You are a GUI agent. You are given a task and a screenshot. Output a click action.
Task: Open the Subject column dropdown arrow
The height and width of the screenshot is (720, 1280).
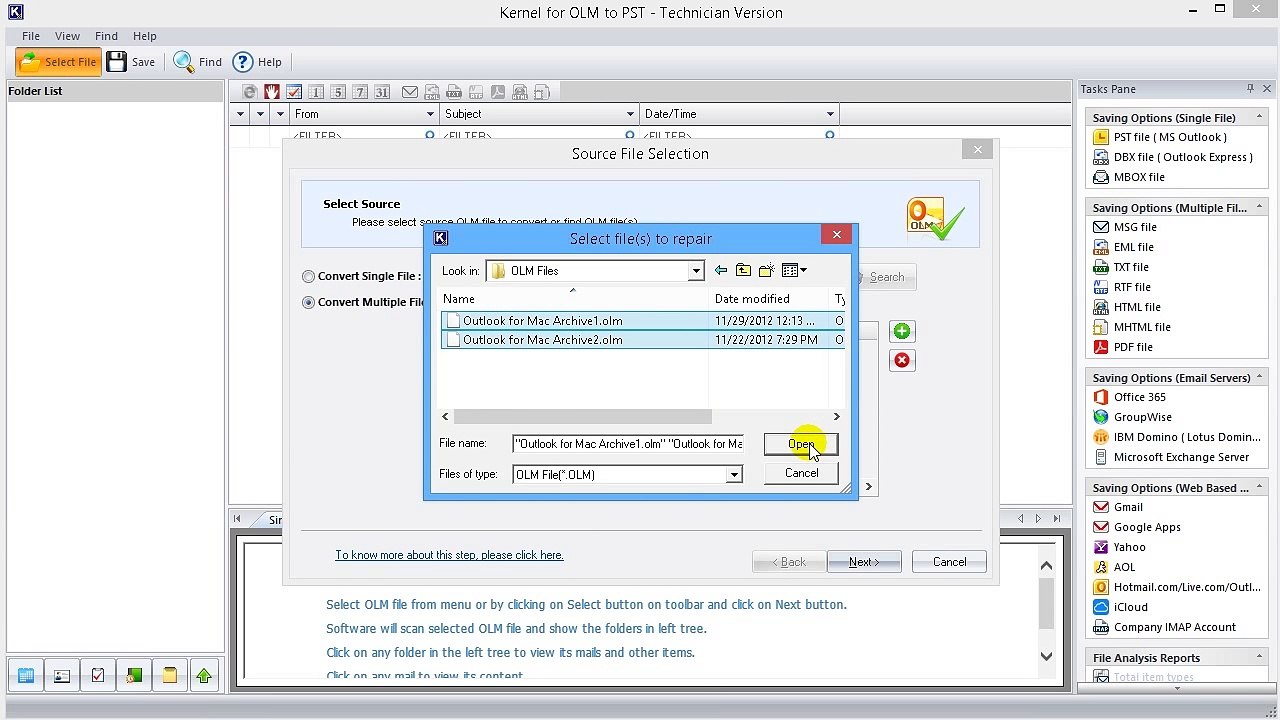click(630, 114)
